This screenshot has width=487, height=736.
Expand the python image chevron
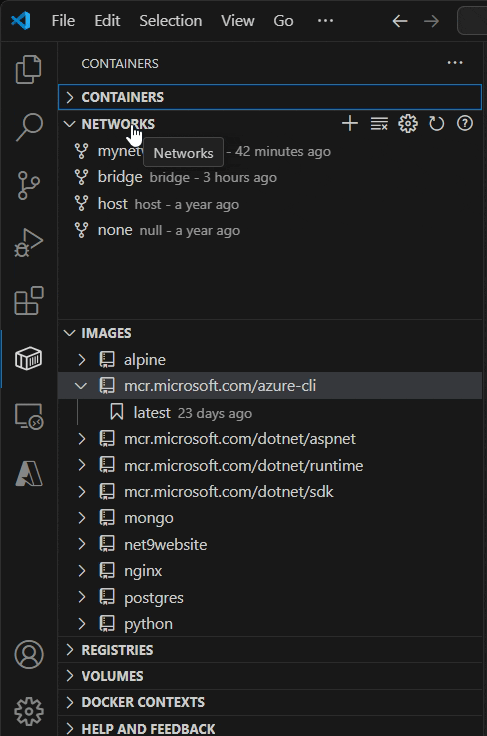(82, 624)
